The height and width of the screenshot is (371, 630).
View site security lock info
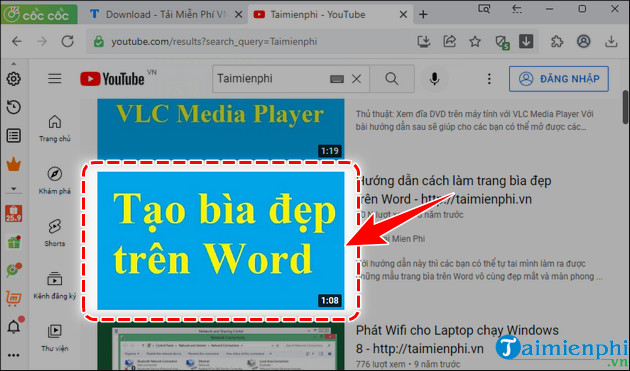pyautogui.click(x=98, y=41)
